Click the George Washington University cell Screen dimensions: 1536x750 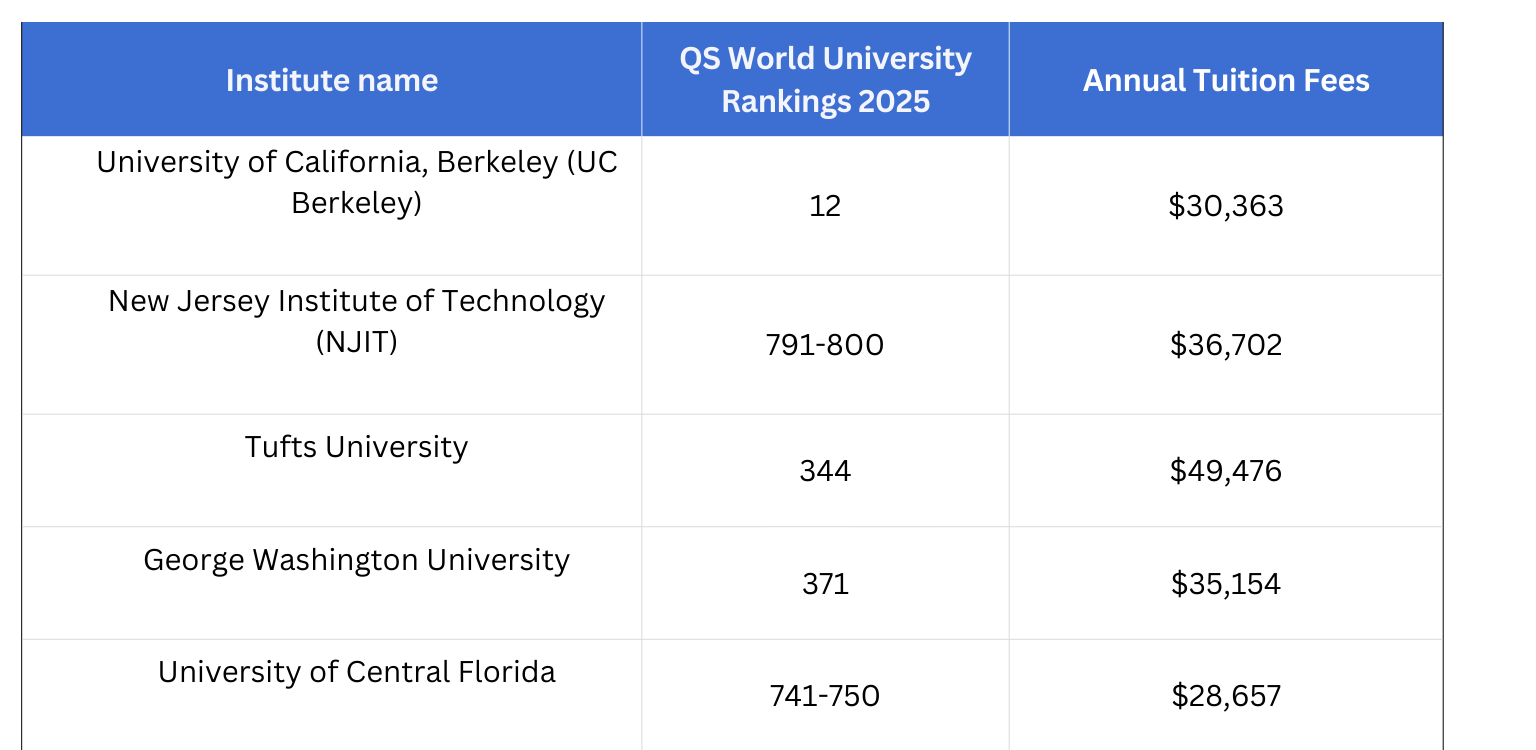(357, 560)
